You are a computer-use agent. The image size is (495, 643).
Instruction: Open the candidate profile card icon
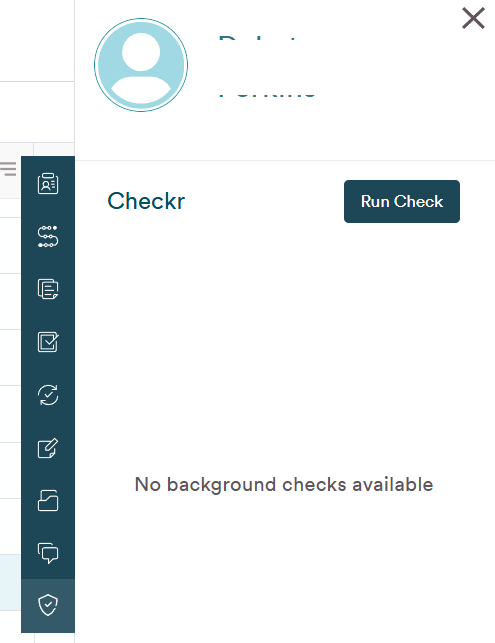[48, 183]
